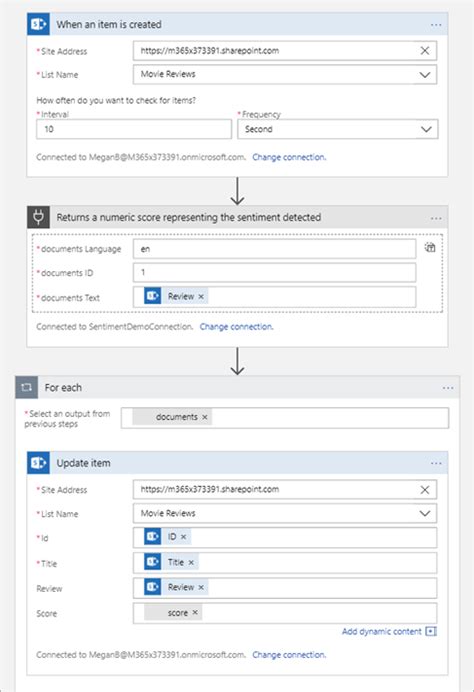Click SharePoint icon in Update item Review token
Screen dimensions: 474x692
(153, 587)
